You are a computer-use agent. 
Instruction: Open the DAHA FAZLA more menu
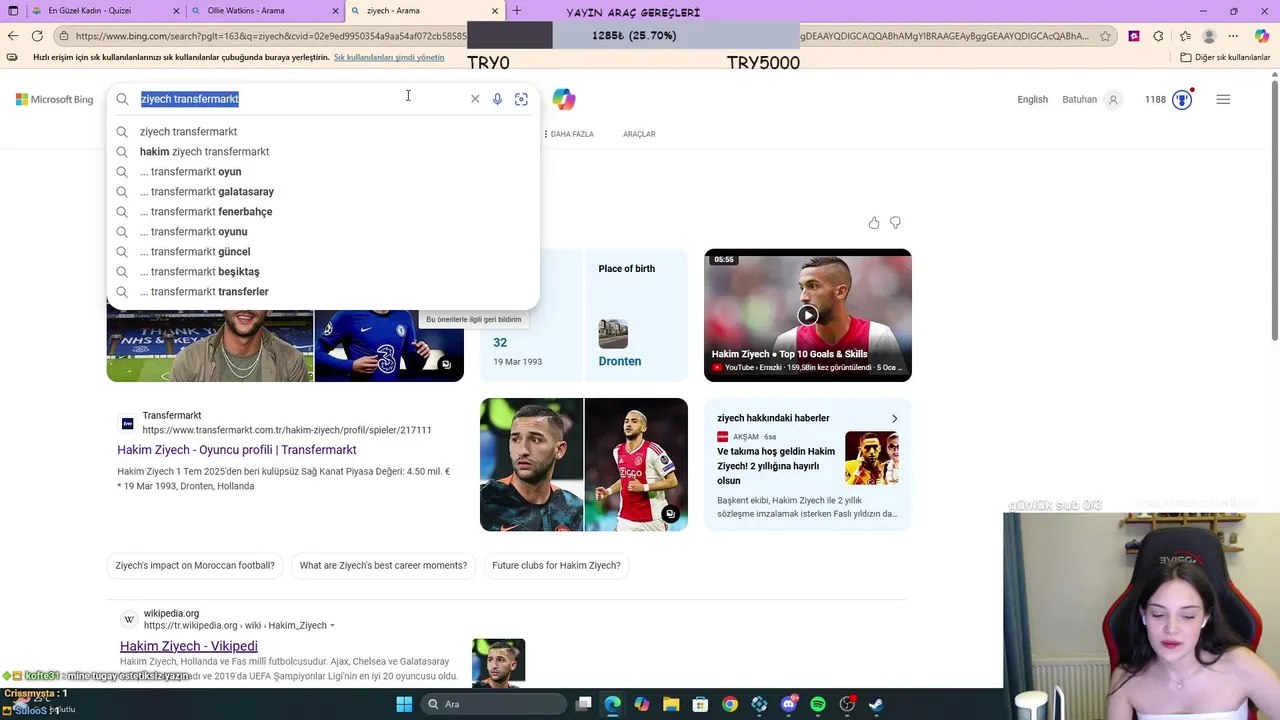(568, 134)
